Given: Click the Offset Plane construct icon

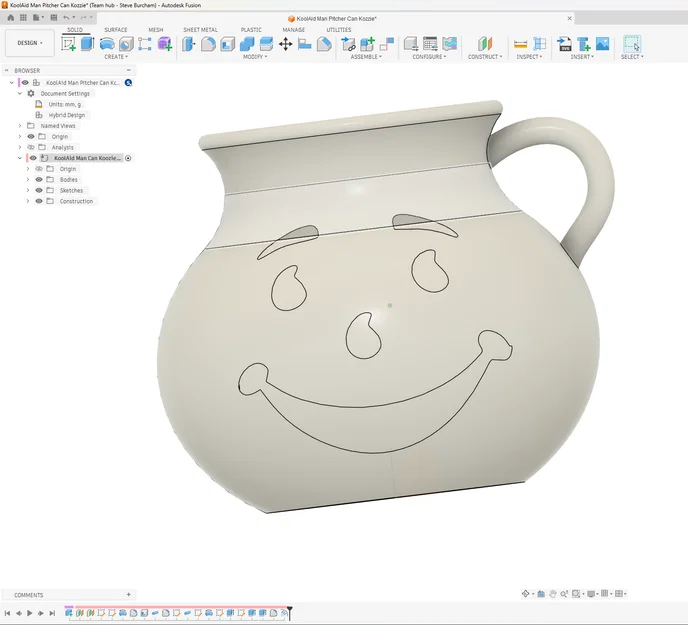Looking at the screenshot, I should pos(485,44).
